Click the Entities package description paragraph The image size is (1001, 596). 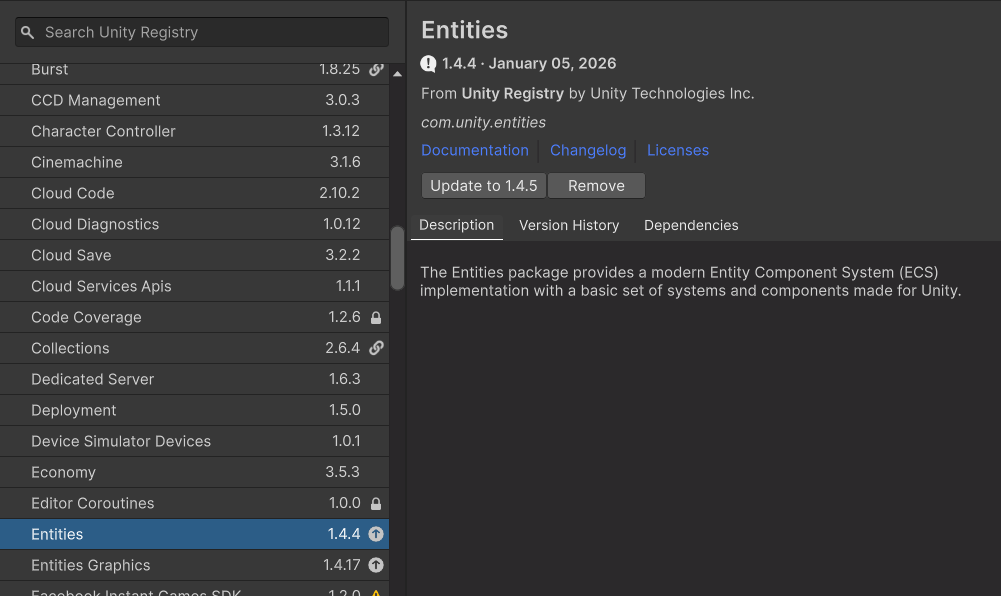pyautogui.click(x=690, y=281)
